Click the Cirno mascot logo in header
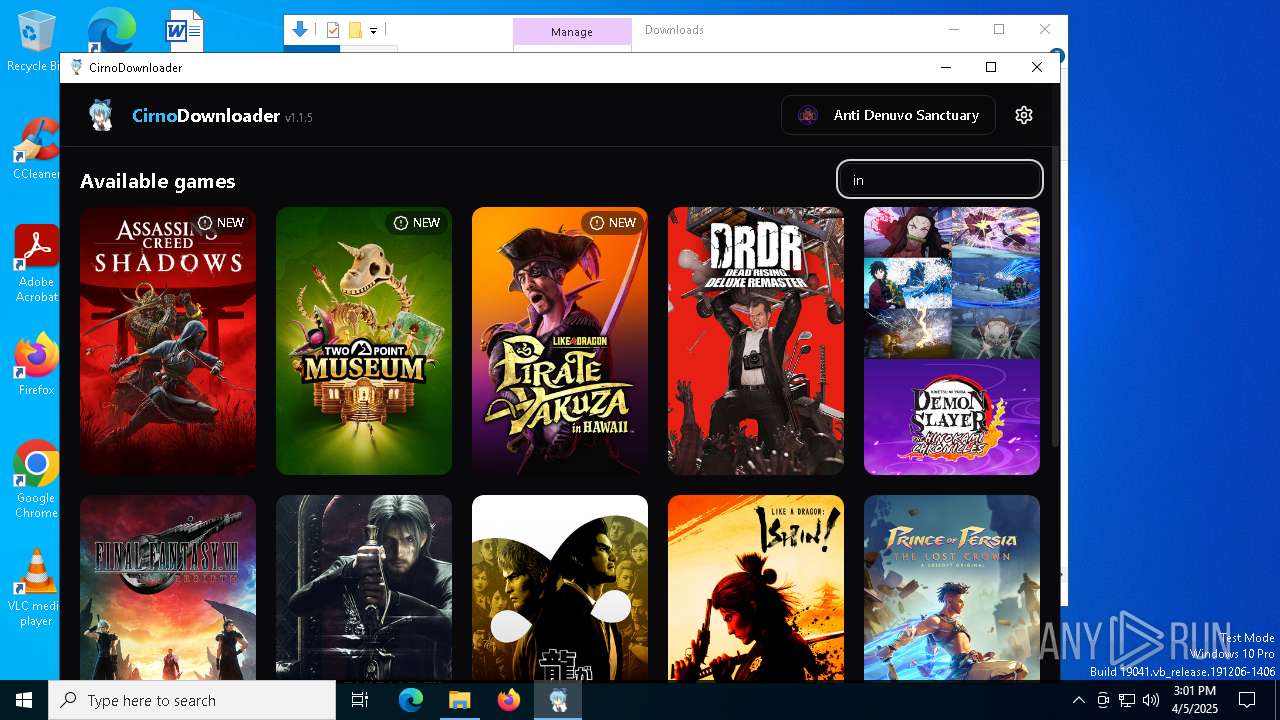 (100, 115)
